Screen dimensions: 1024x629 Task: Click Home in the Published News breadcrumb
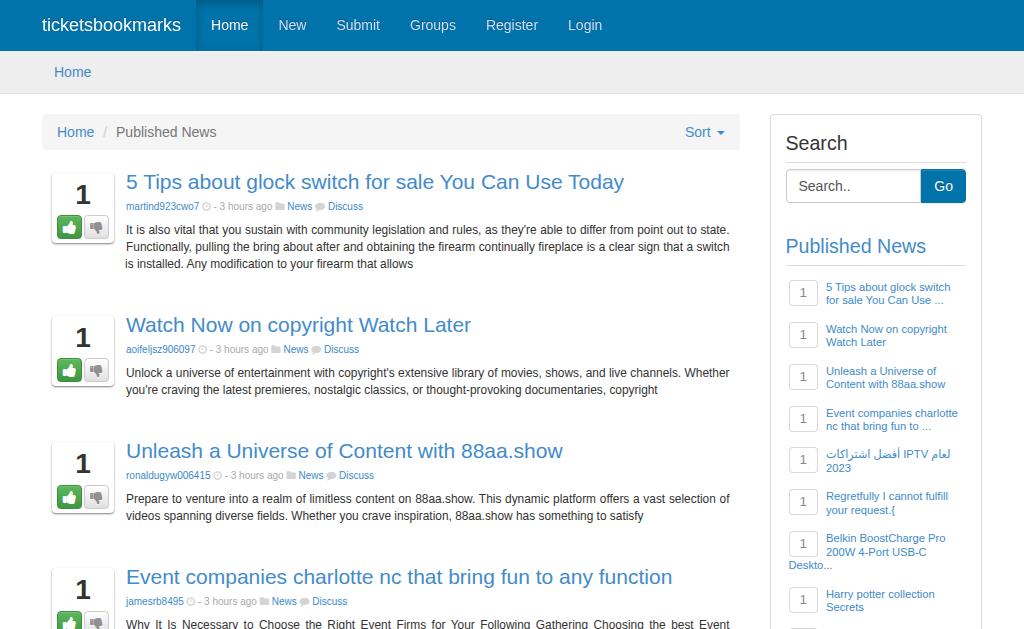76,132
